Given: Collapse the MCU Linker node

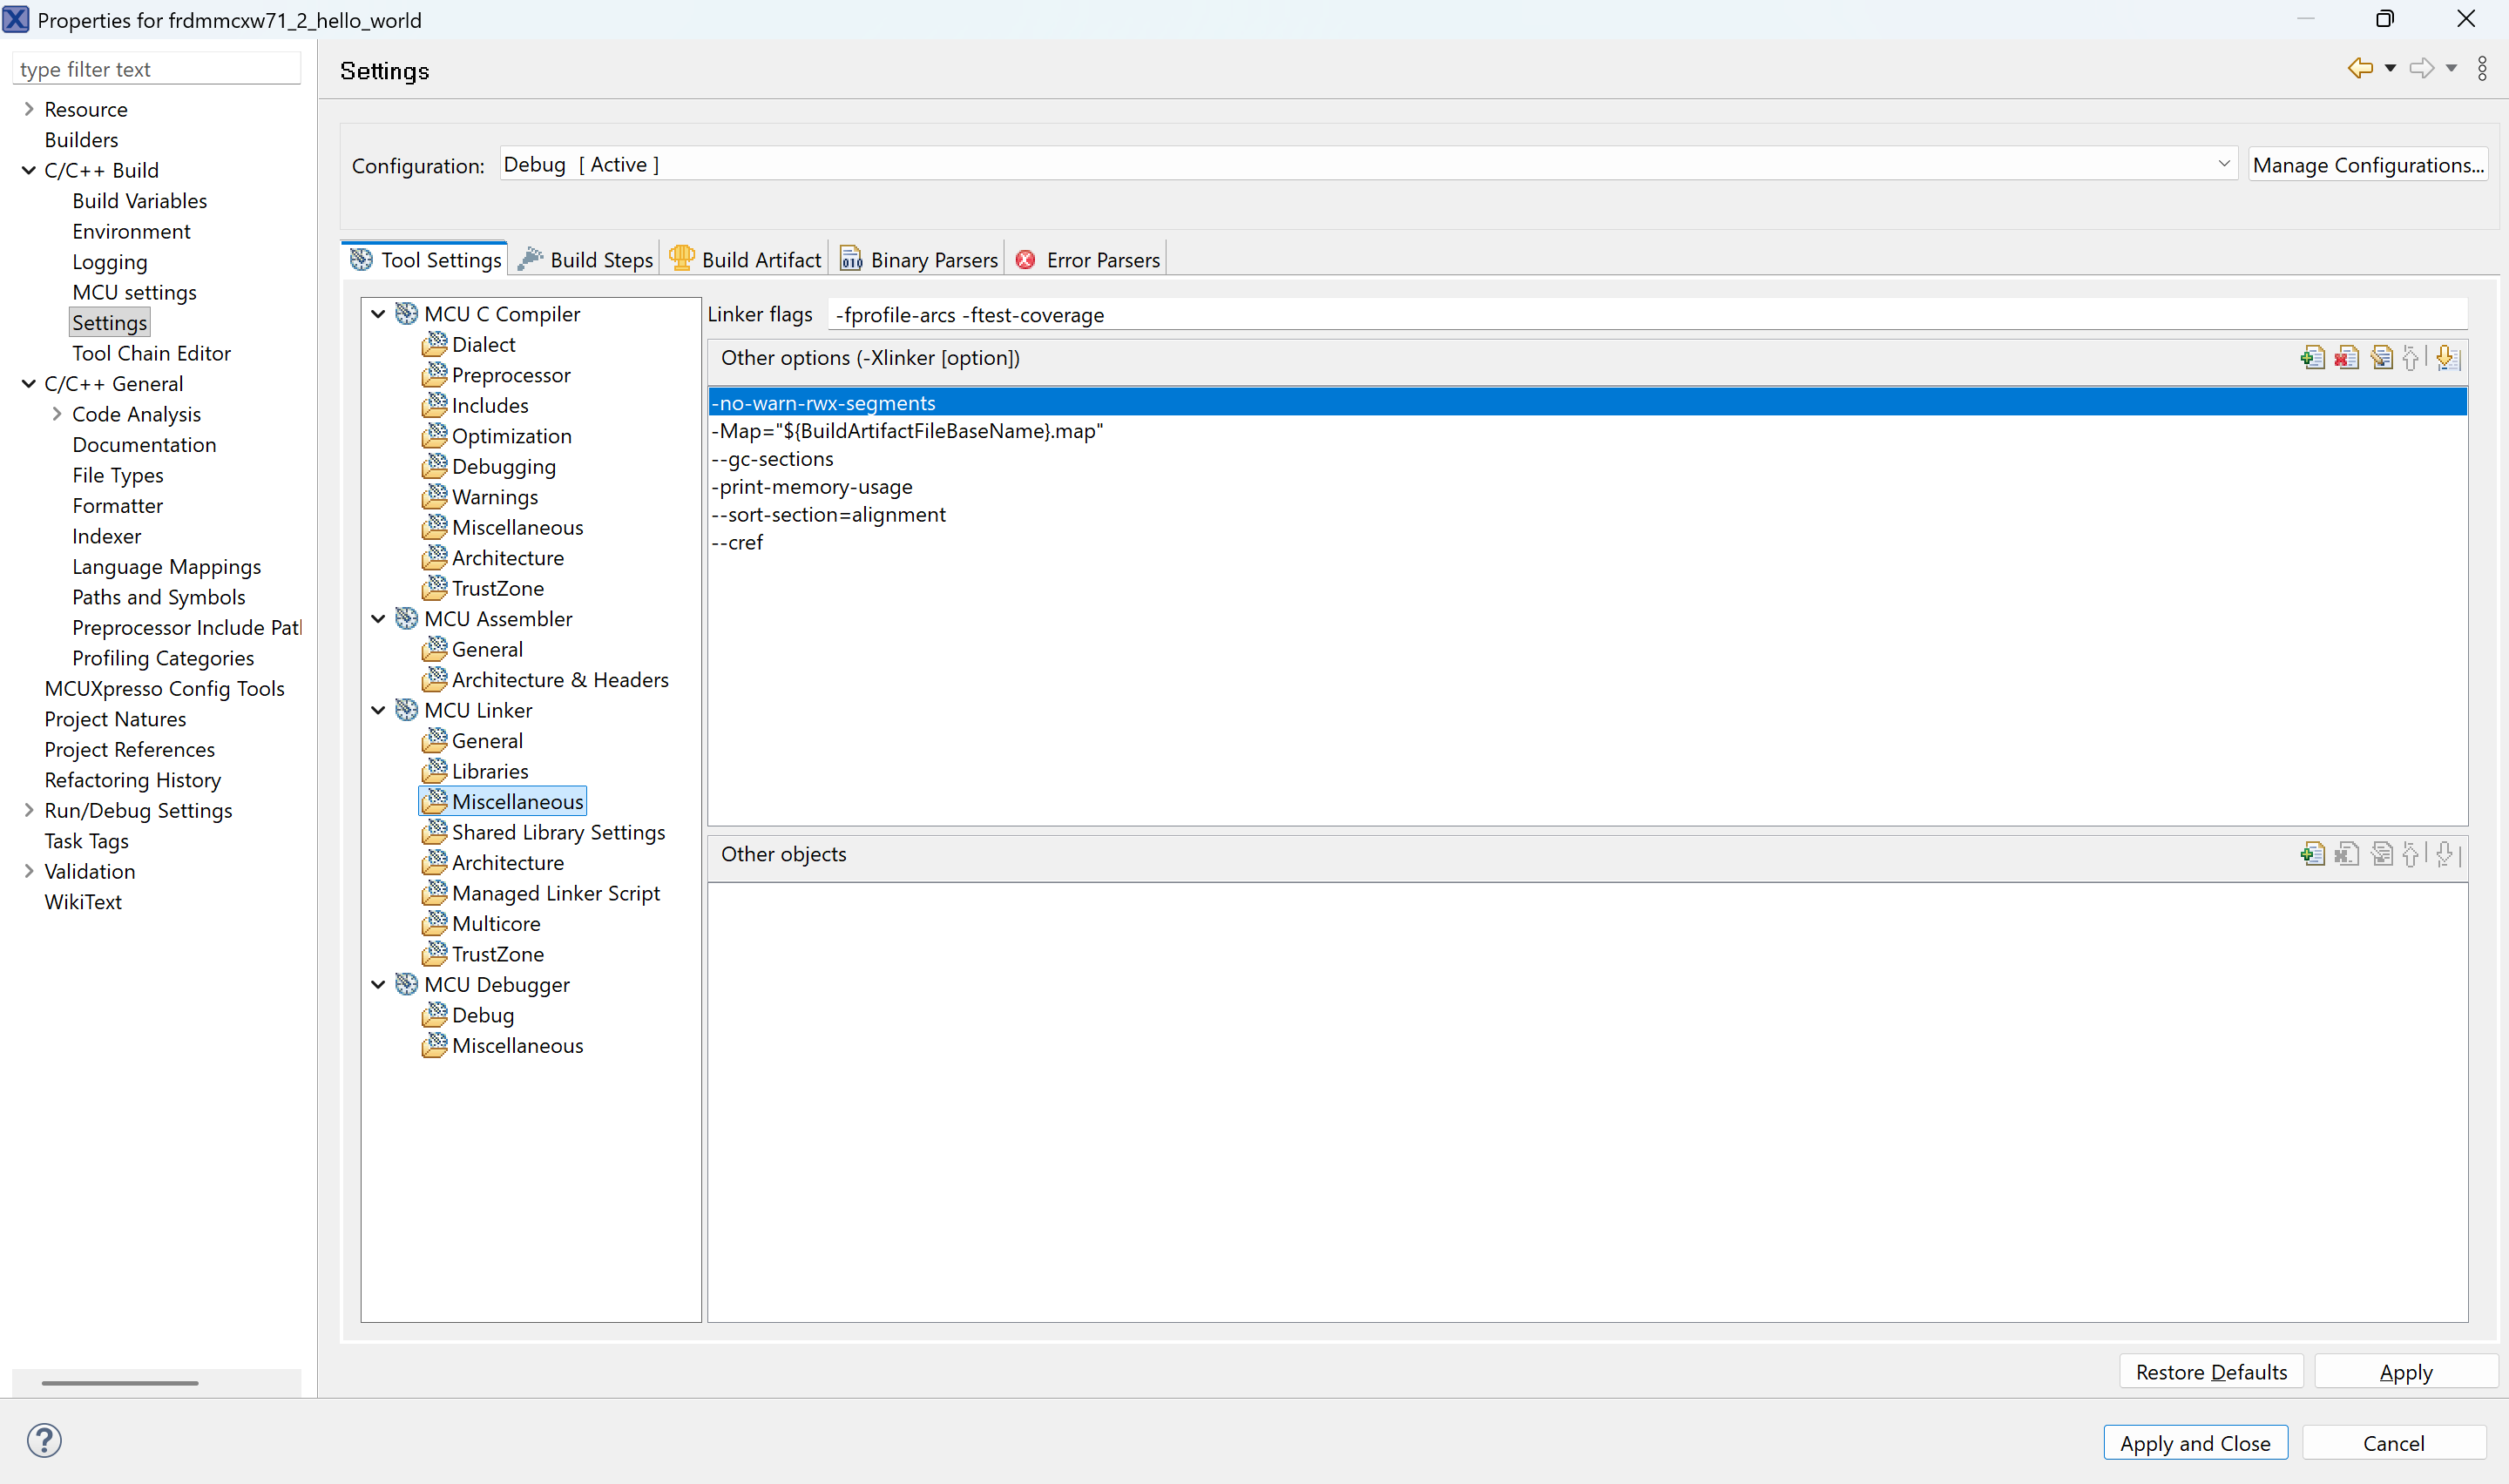Looking at the screenshot, I should [x=378, y=710].
